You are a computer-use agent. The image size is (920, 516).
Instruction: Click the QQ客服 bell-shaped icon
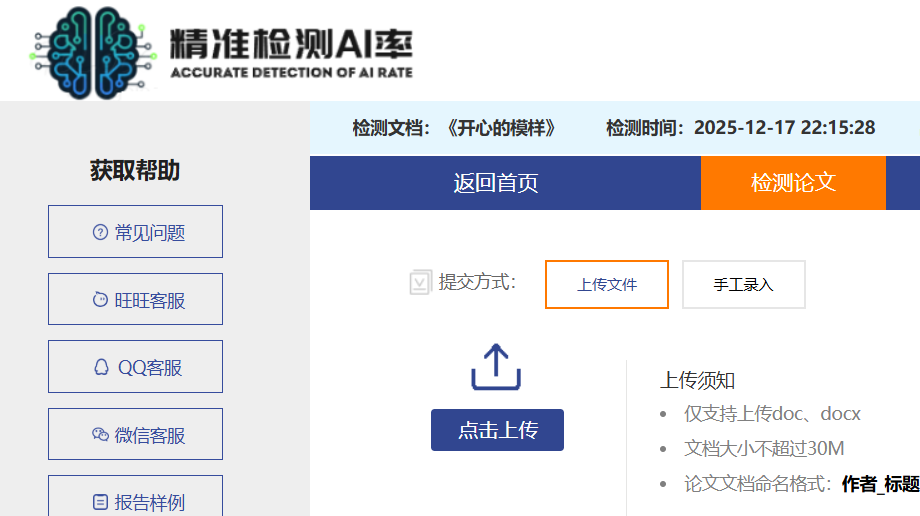pos(101,367)
